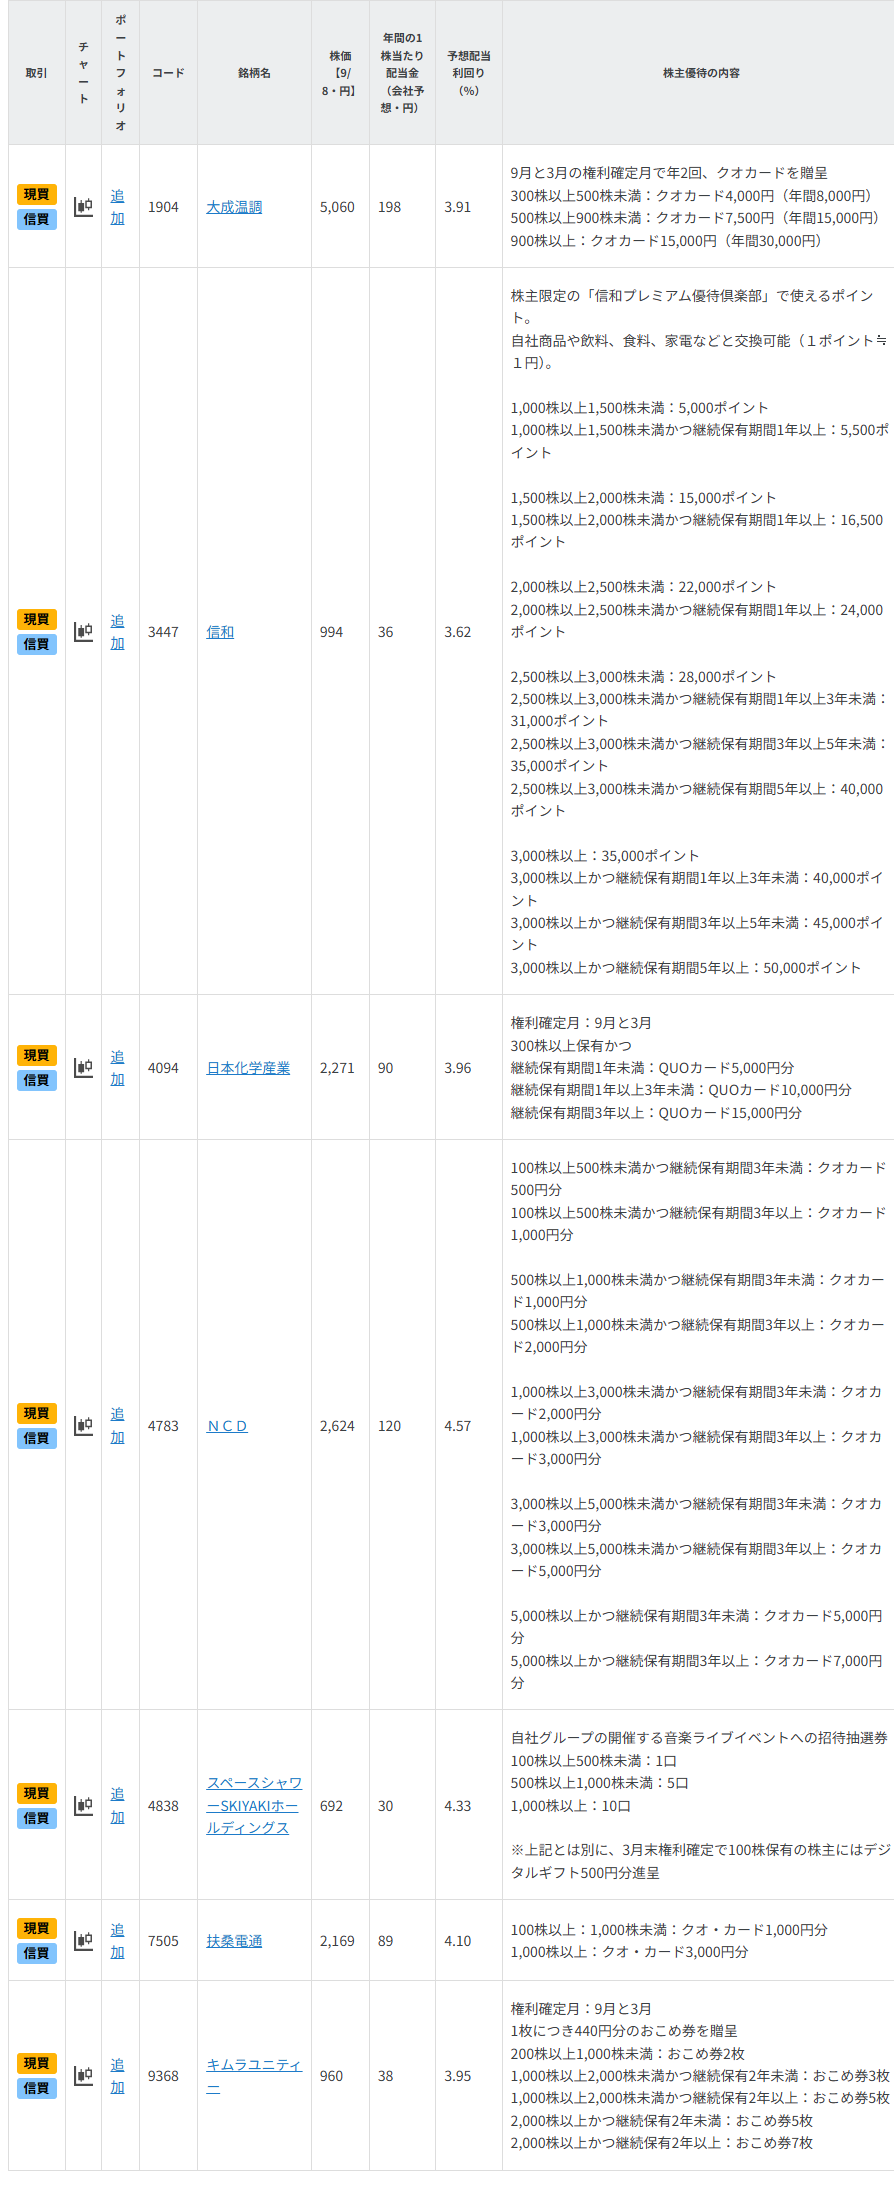
Task: Open 扶桑電通 stock name link
Action: (x=234, y=1941)
